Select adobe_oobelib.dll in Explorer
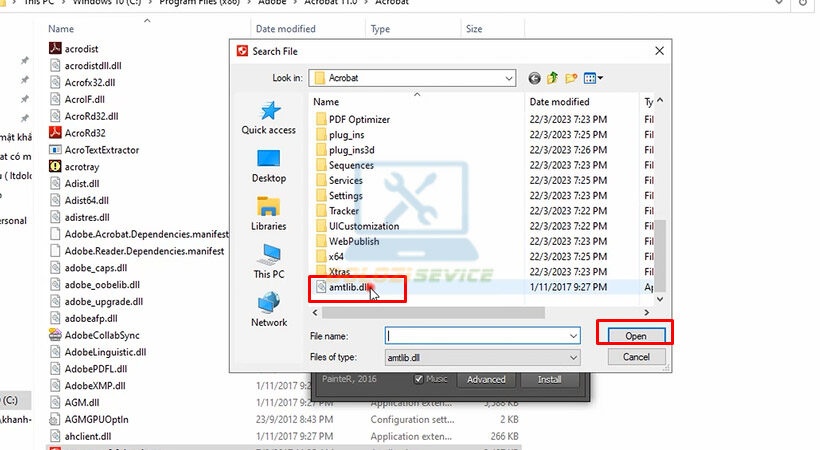 pyautogui.click(x=95, y=285)
